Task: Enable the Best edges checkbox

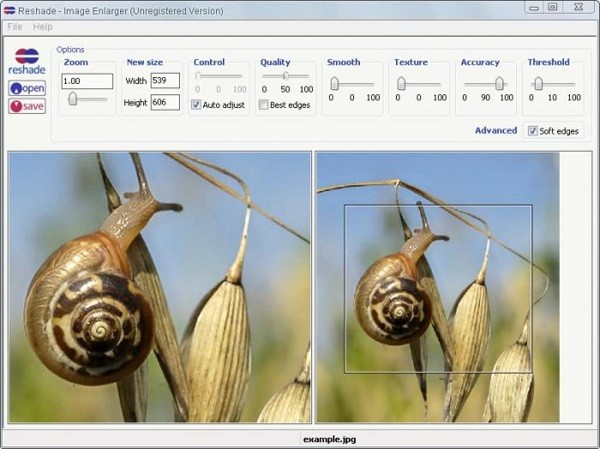Action: coord(264,104)
